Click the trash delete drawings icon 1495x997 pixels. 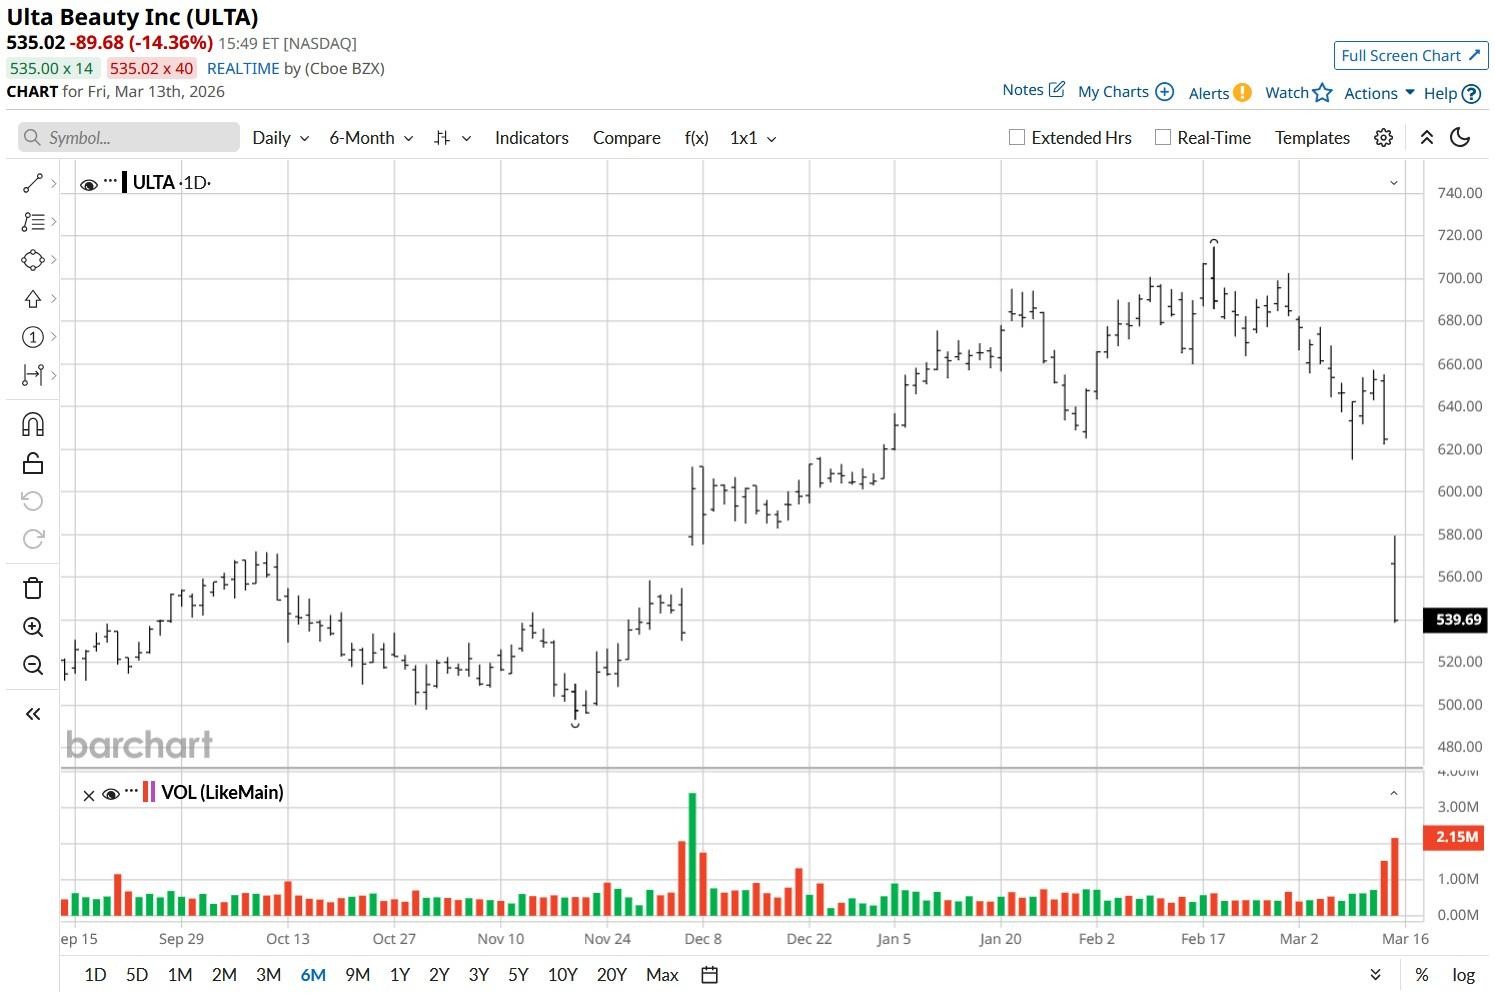pyautogui.click(x=33, y=588)
